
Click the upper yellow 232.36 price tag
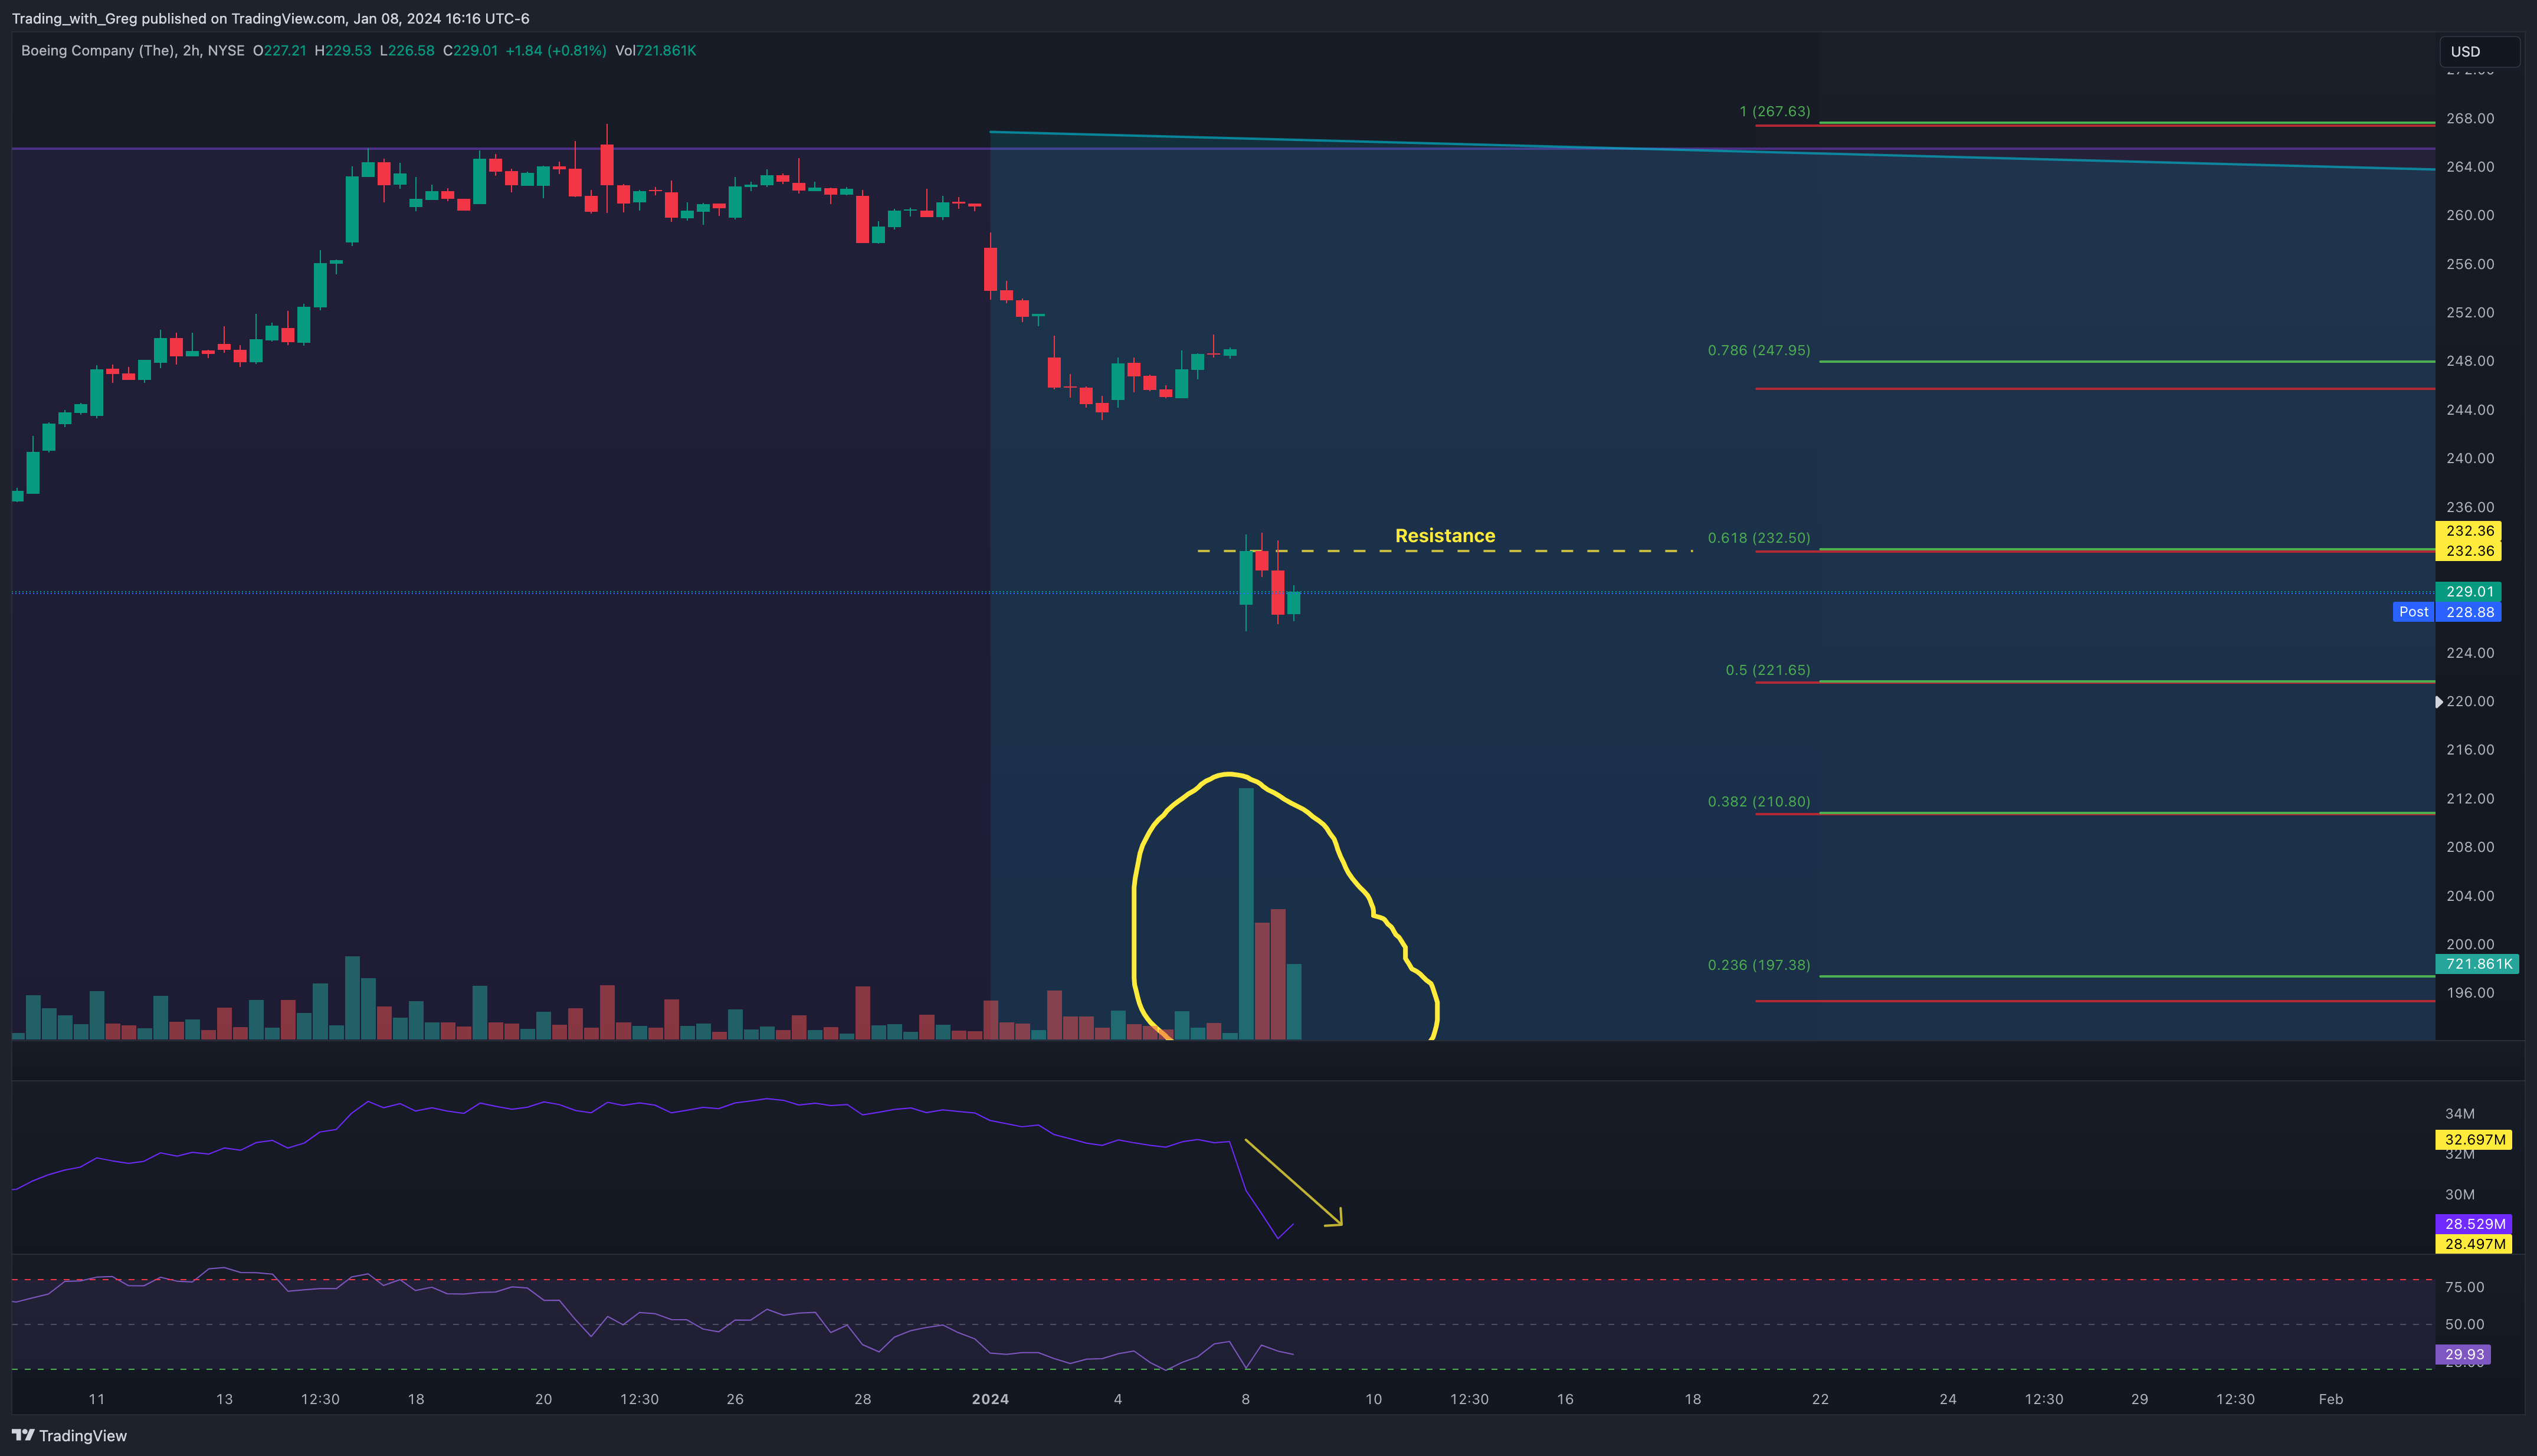coord(2468,531)
